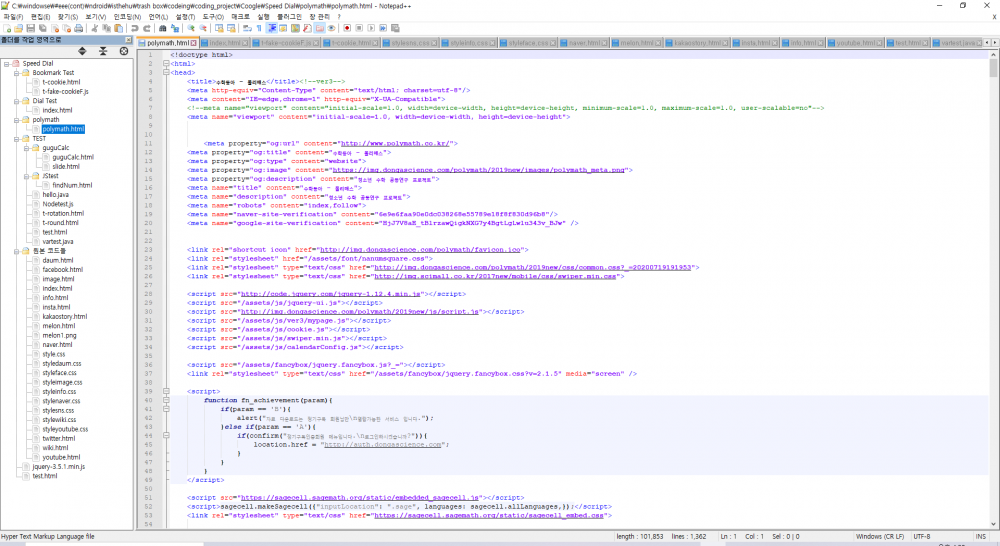Click the Print toolbar icon
Image resolution: width=1000 pixels, height=546 pixels.
pos(78,28)
